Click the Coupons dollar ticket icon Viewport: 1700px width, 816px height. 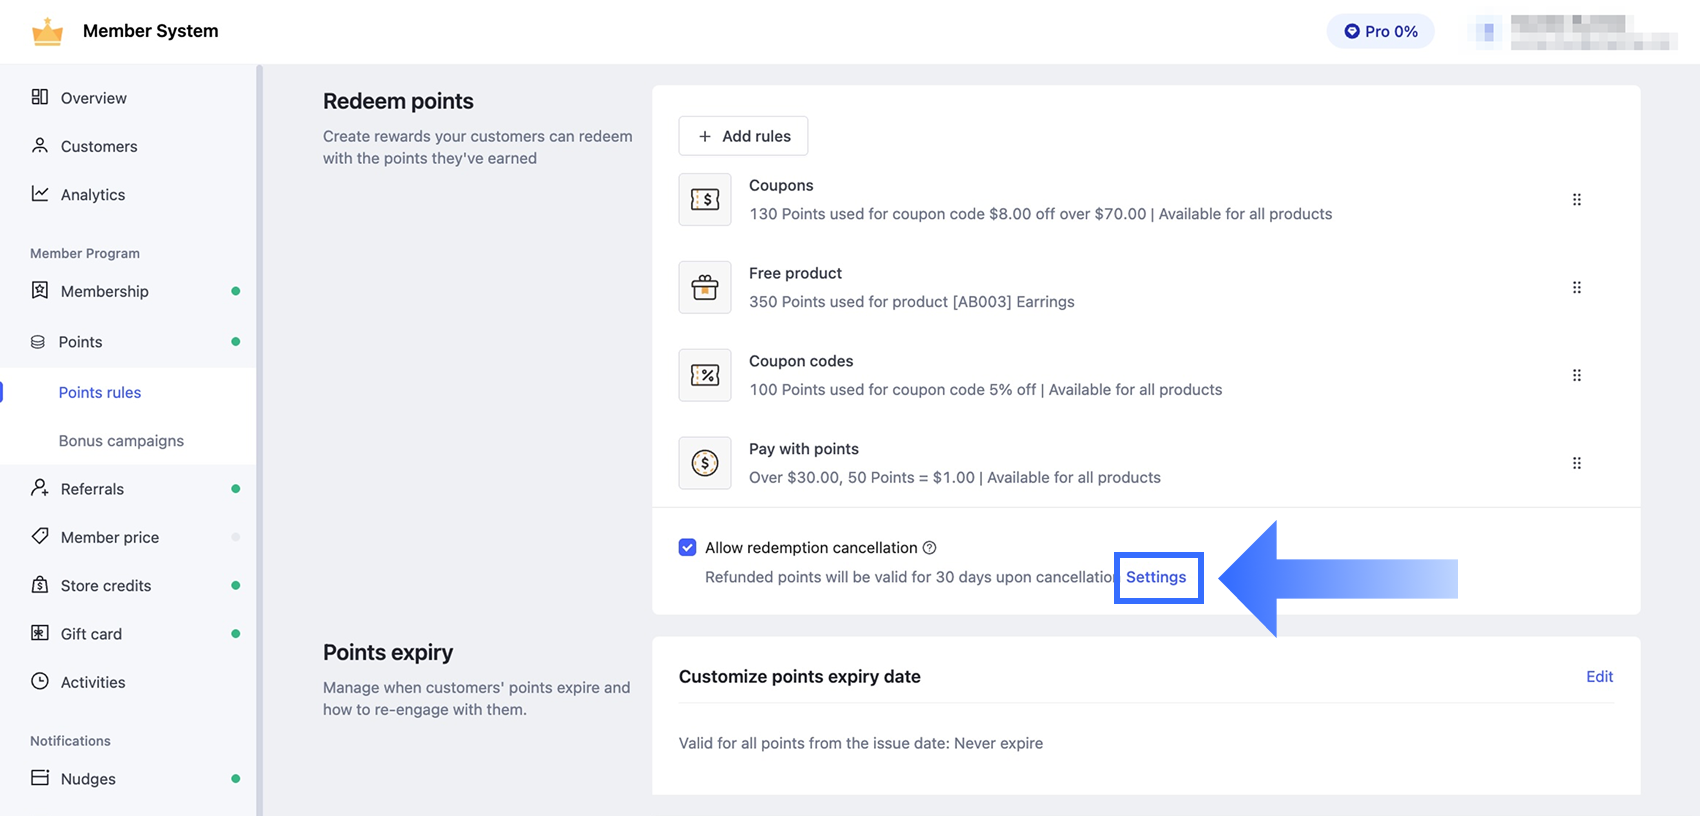[705, 199]
